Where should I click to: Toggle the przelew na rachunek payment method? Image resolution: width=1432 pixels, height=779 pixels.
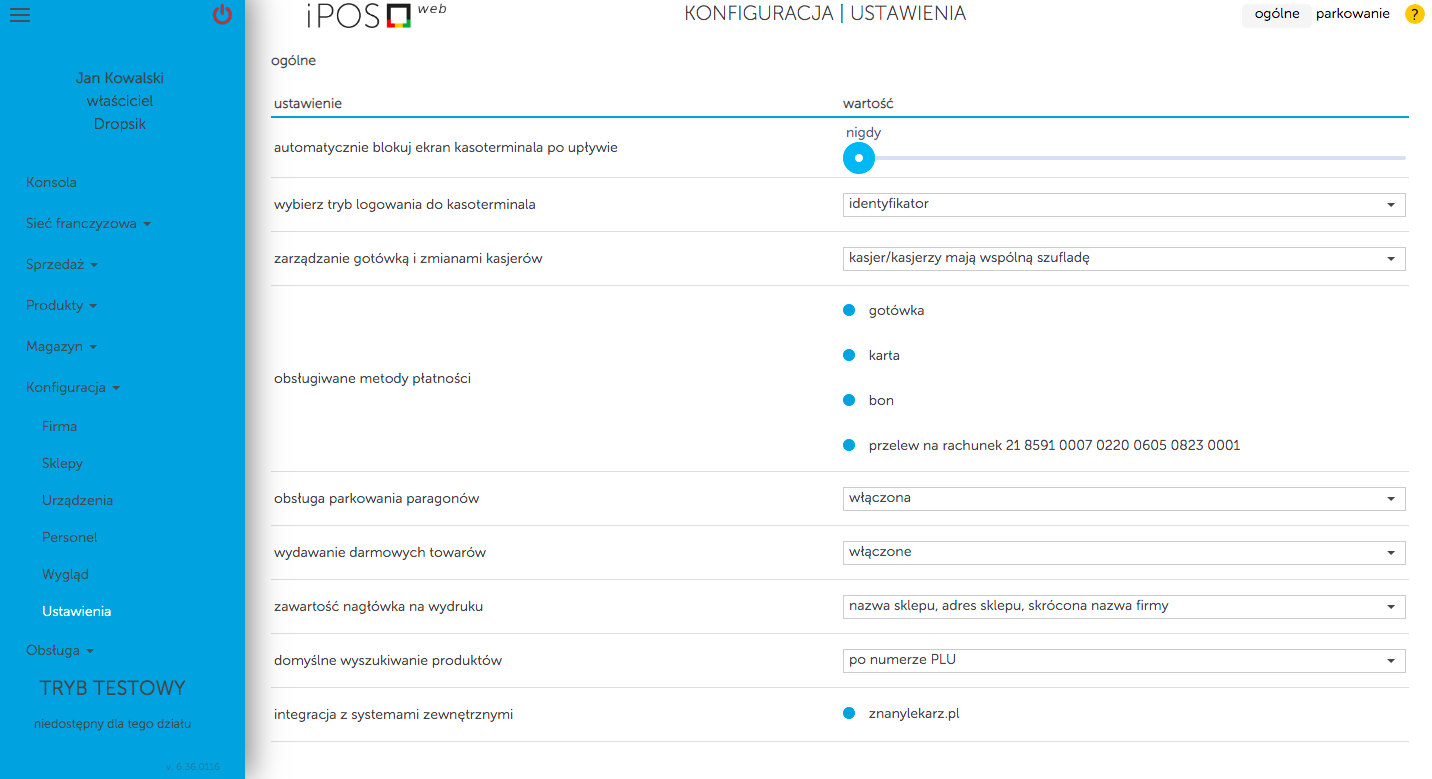[849, 445]
